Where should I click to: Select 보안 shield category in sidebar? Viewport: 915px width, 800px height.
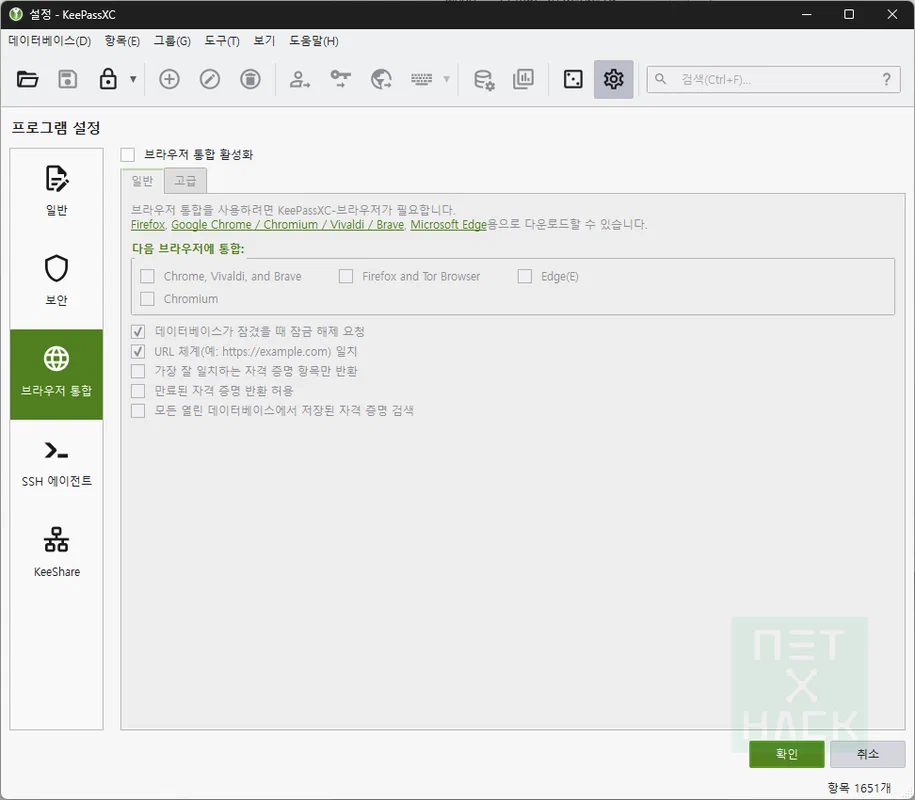[57, 282]
